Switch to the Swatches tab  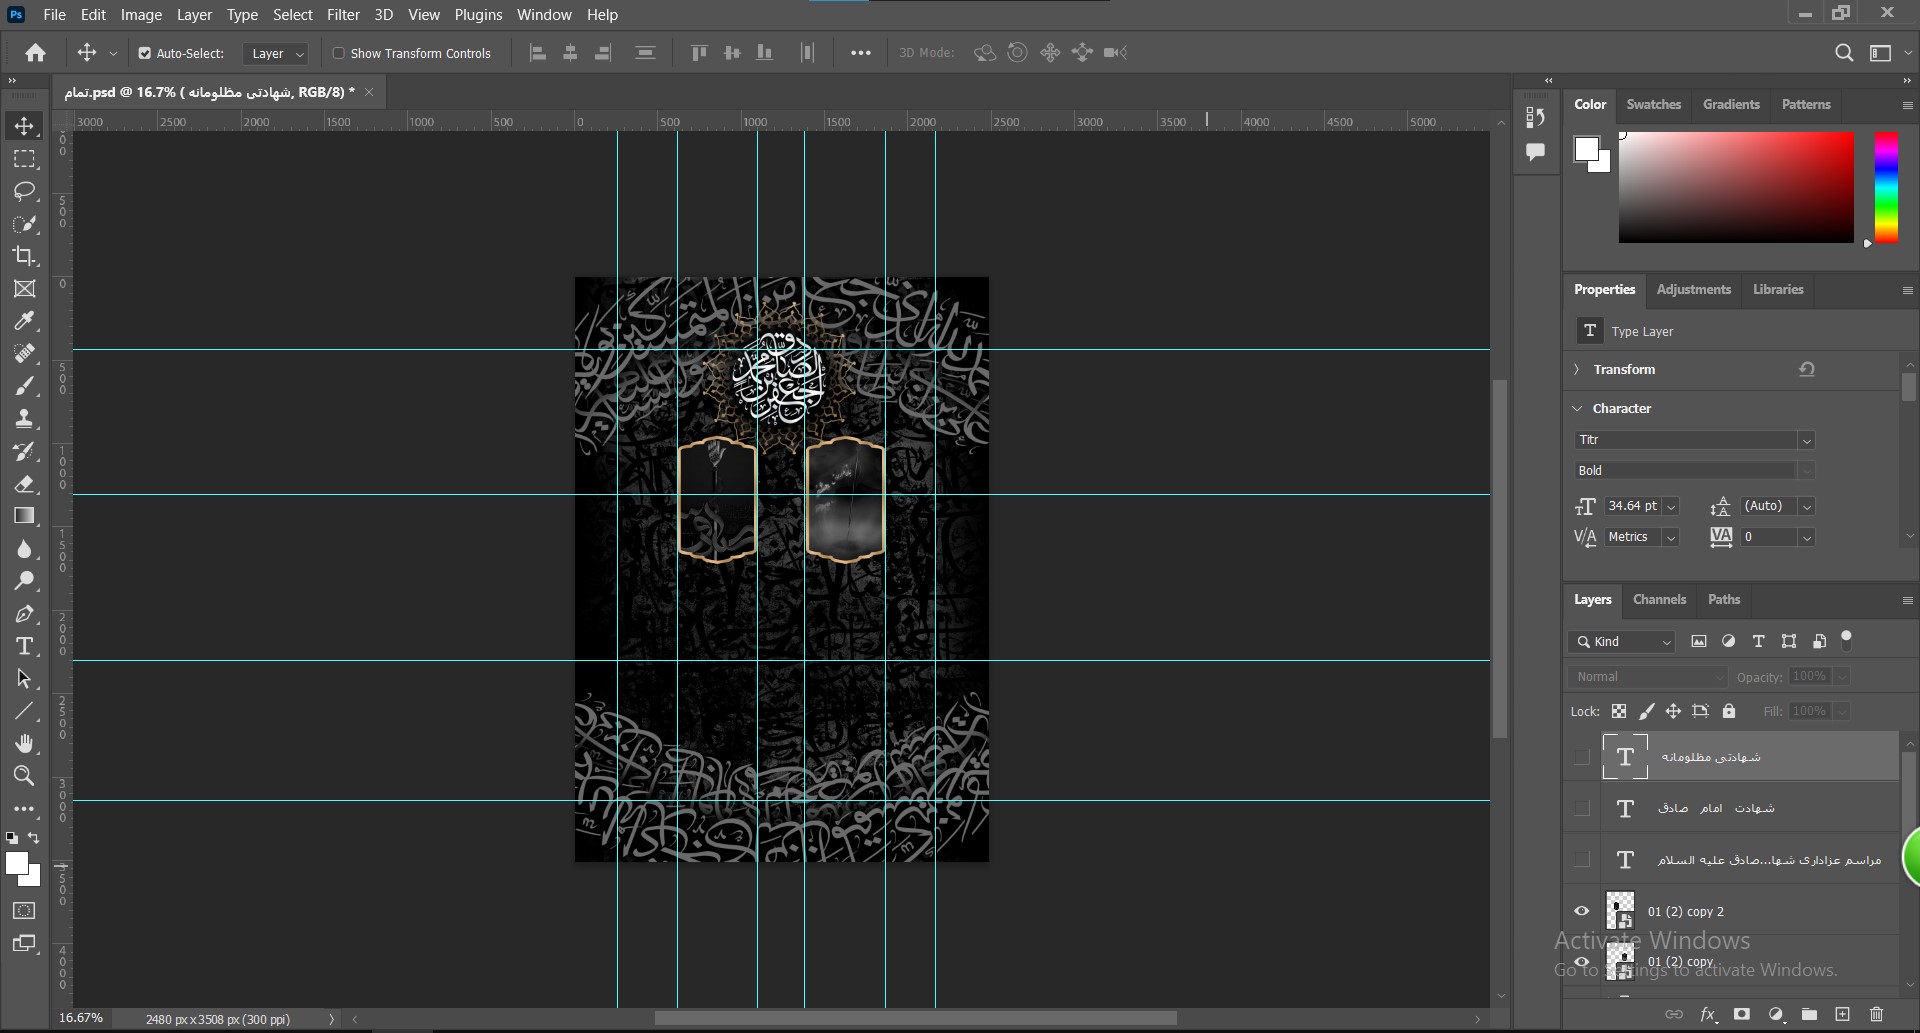click(1653, 104)
